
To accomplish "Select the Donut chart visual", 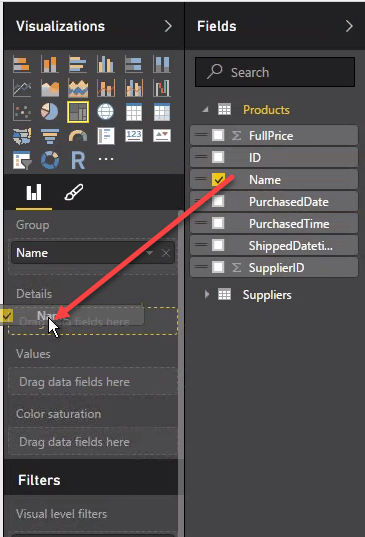I will tap(50, 160).
